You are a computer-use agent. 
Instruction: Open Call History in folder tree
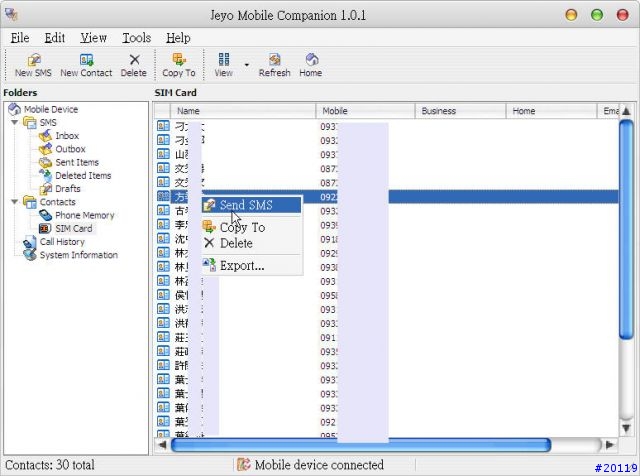coord(62,242)
